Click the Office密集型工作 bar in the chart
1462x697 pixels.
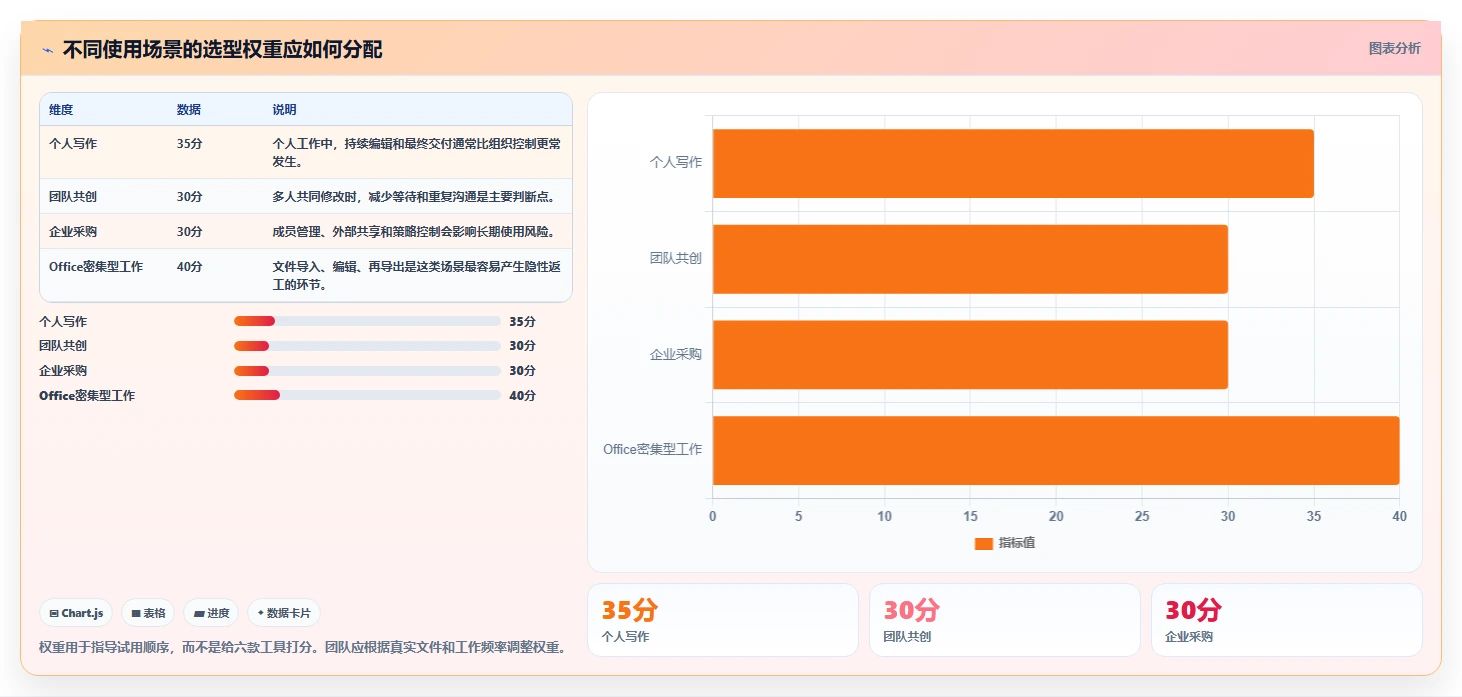tap(1056, 450)
